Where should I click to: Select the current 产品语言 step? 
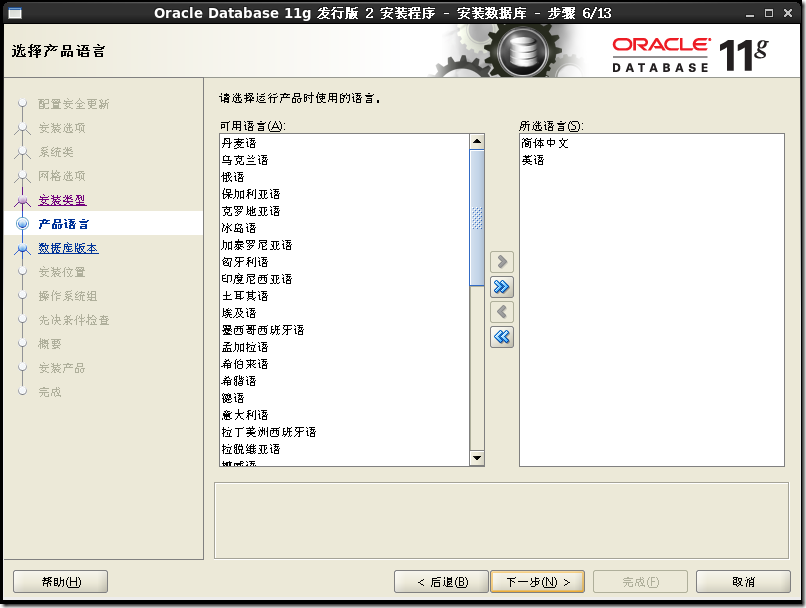coord(64,224)
